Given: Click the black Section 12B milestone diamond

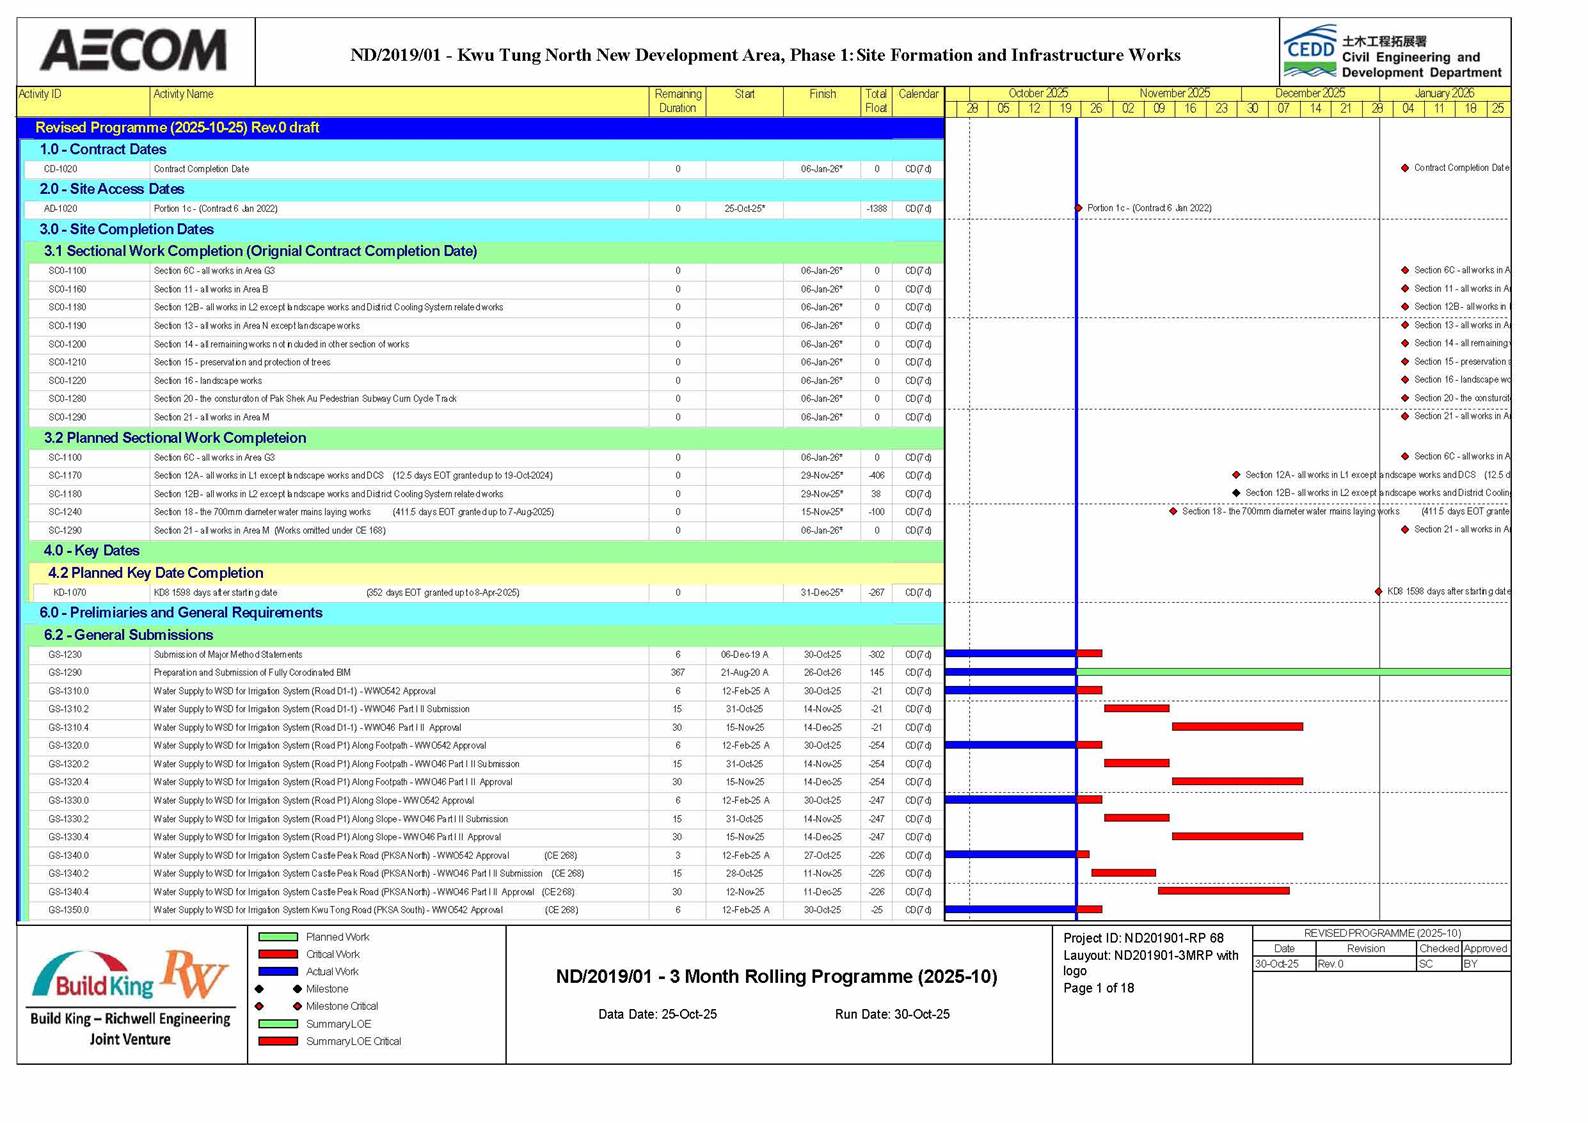Looking at the screenshot, I should (x=1236, y=493).
